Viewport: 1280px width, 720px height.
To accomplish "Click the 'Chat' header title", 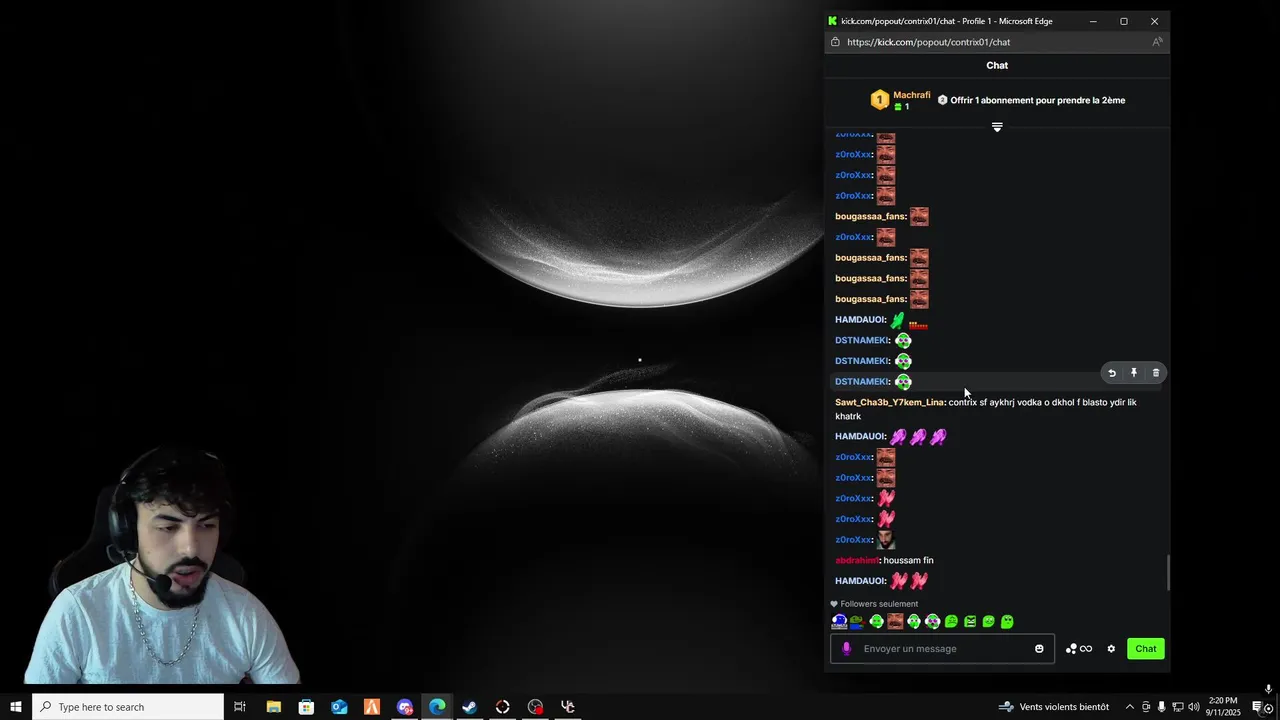I will click(x=997, y=65).
